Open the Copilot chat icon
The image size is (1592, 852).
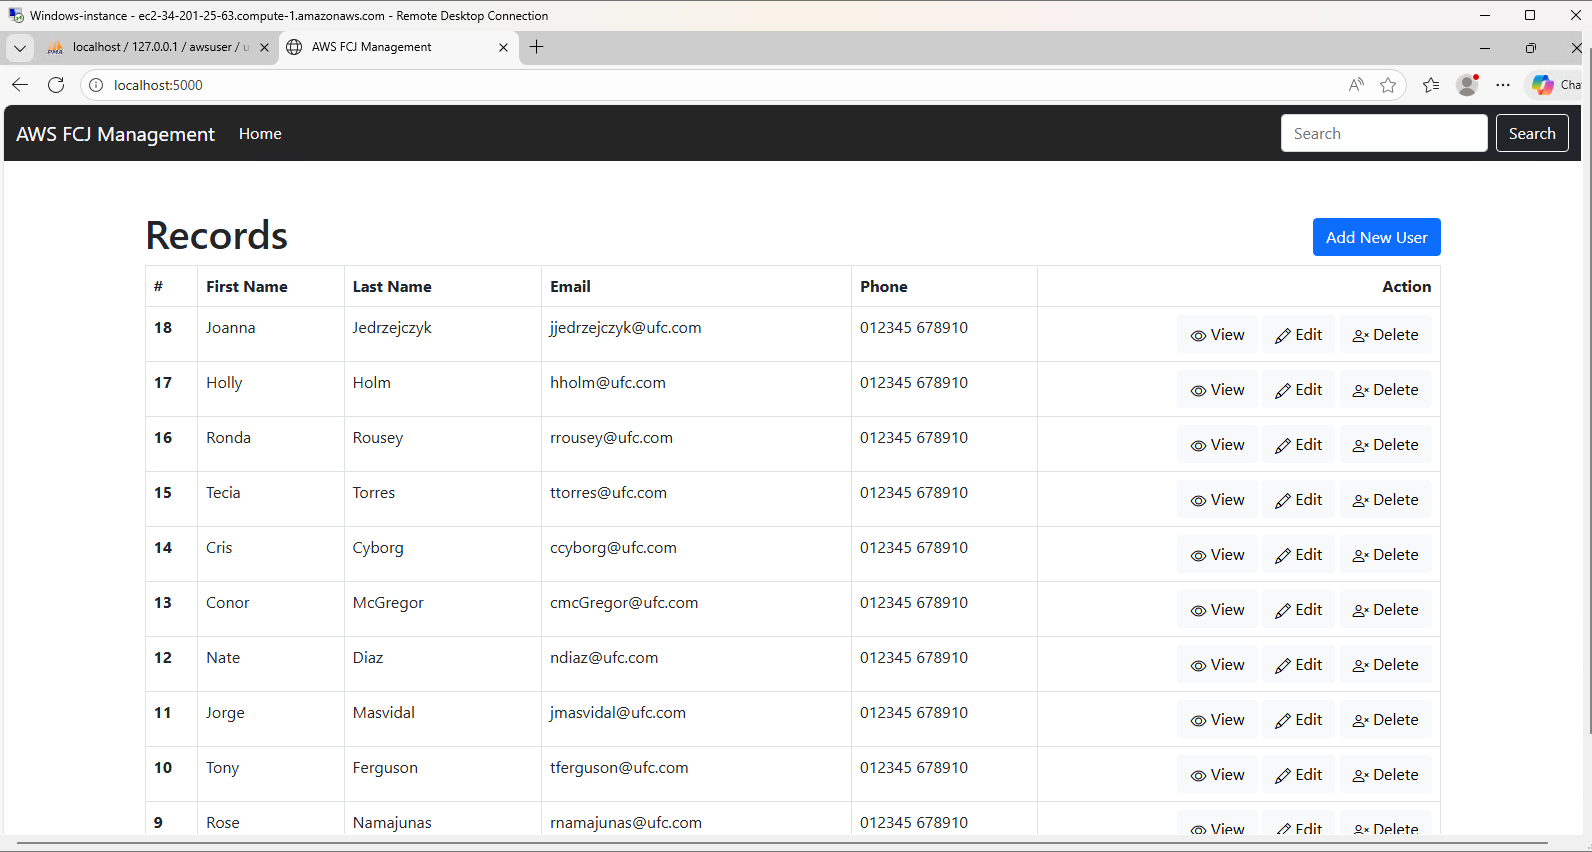click(x=1543, y=85)
